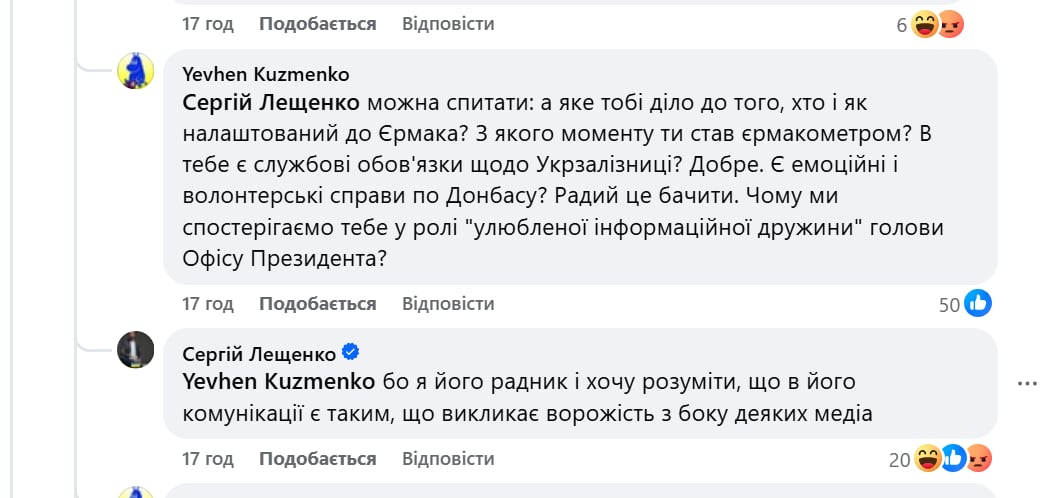Screen dimensions: 1041x498
Task: Click the angry emoji on Лещенко's reply
Action: tap(979, 459)
